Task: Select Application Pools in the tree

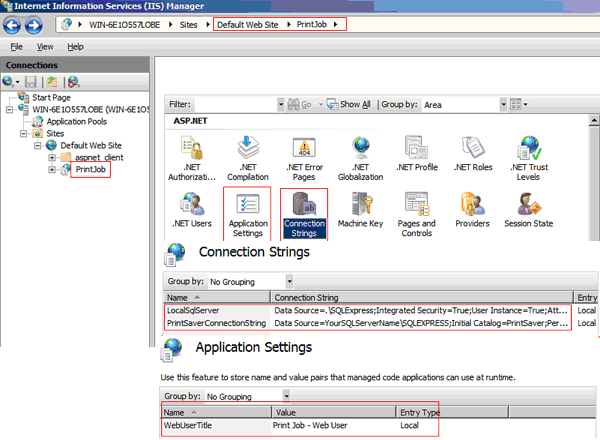Action: click(77, 122)
